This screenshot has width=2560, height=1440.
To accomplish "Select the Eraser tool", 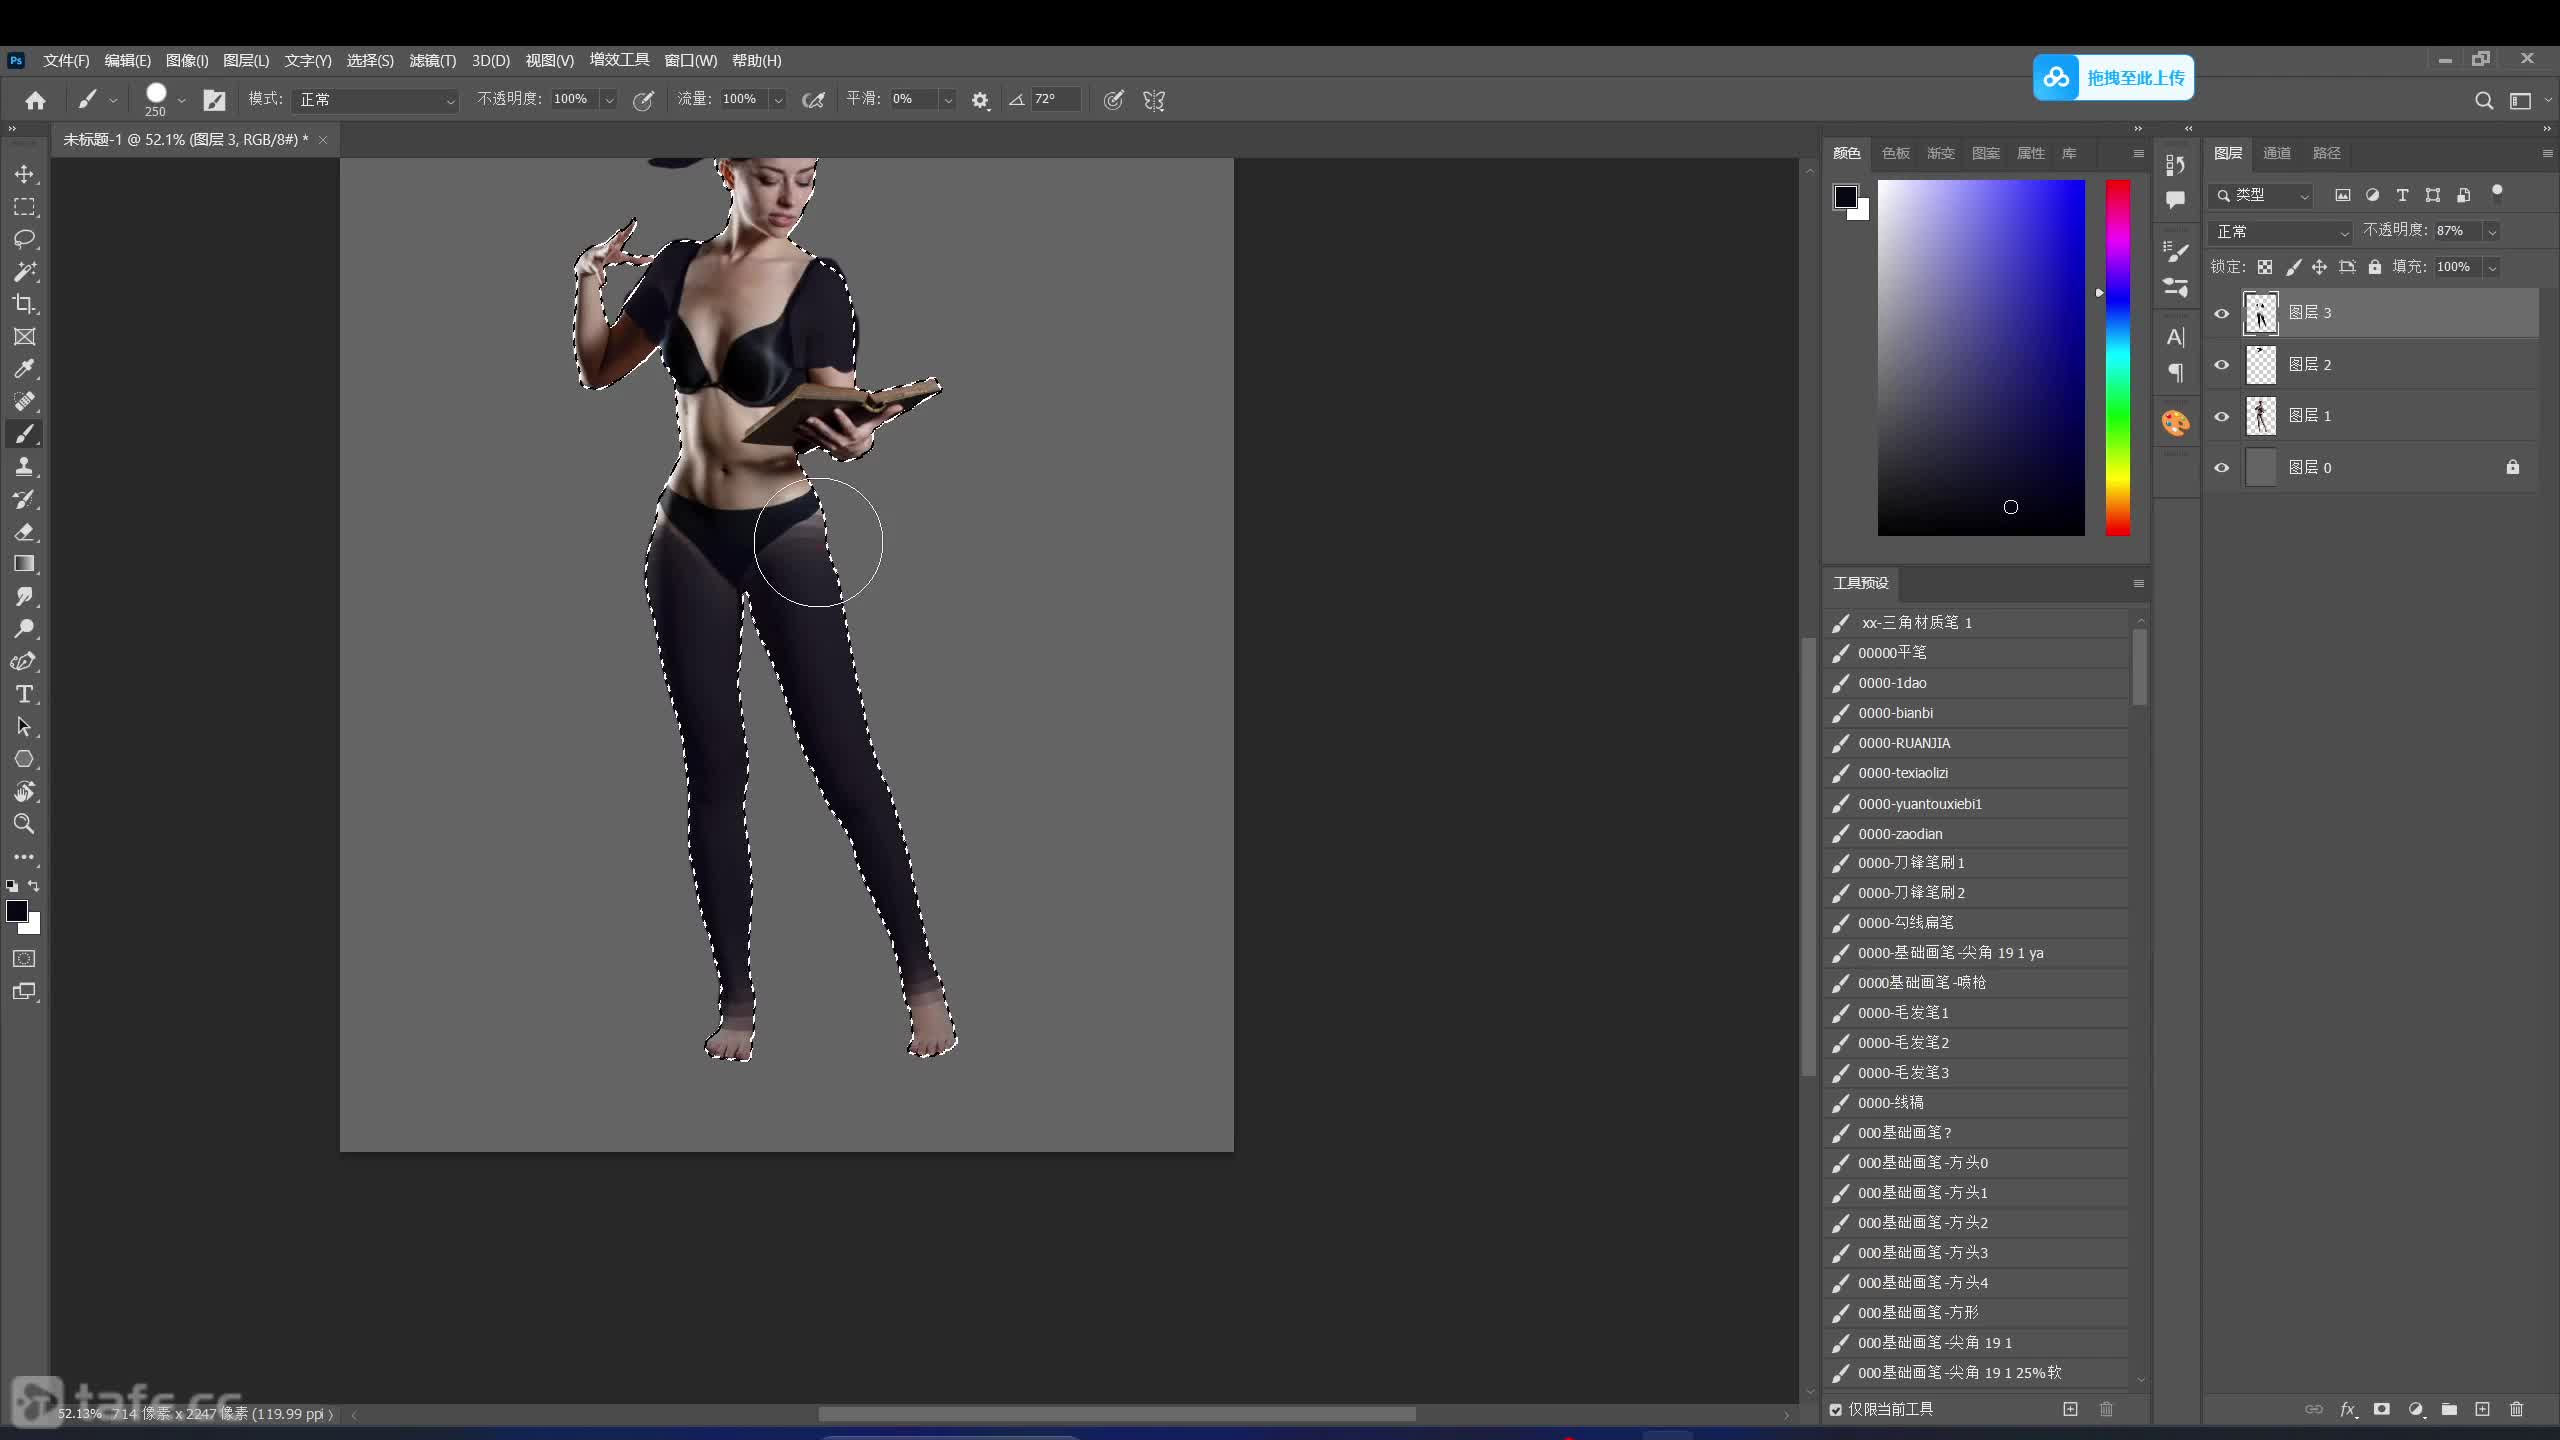I will coord(24,532).
